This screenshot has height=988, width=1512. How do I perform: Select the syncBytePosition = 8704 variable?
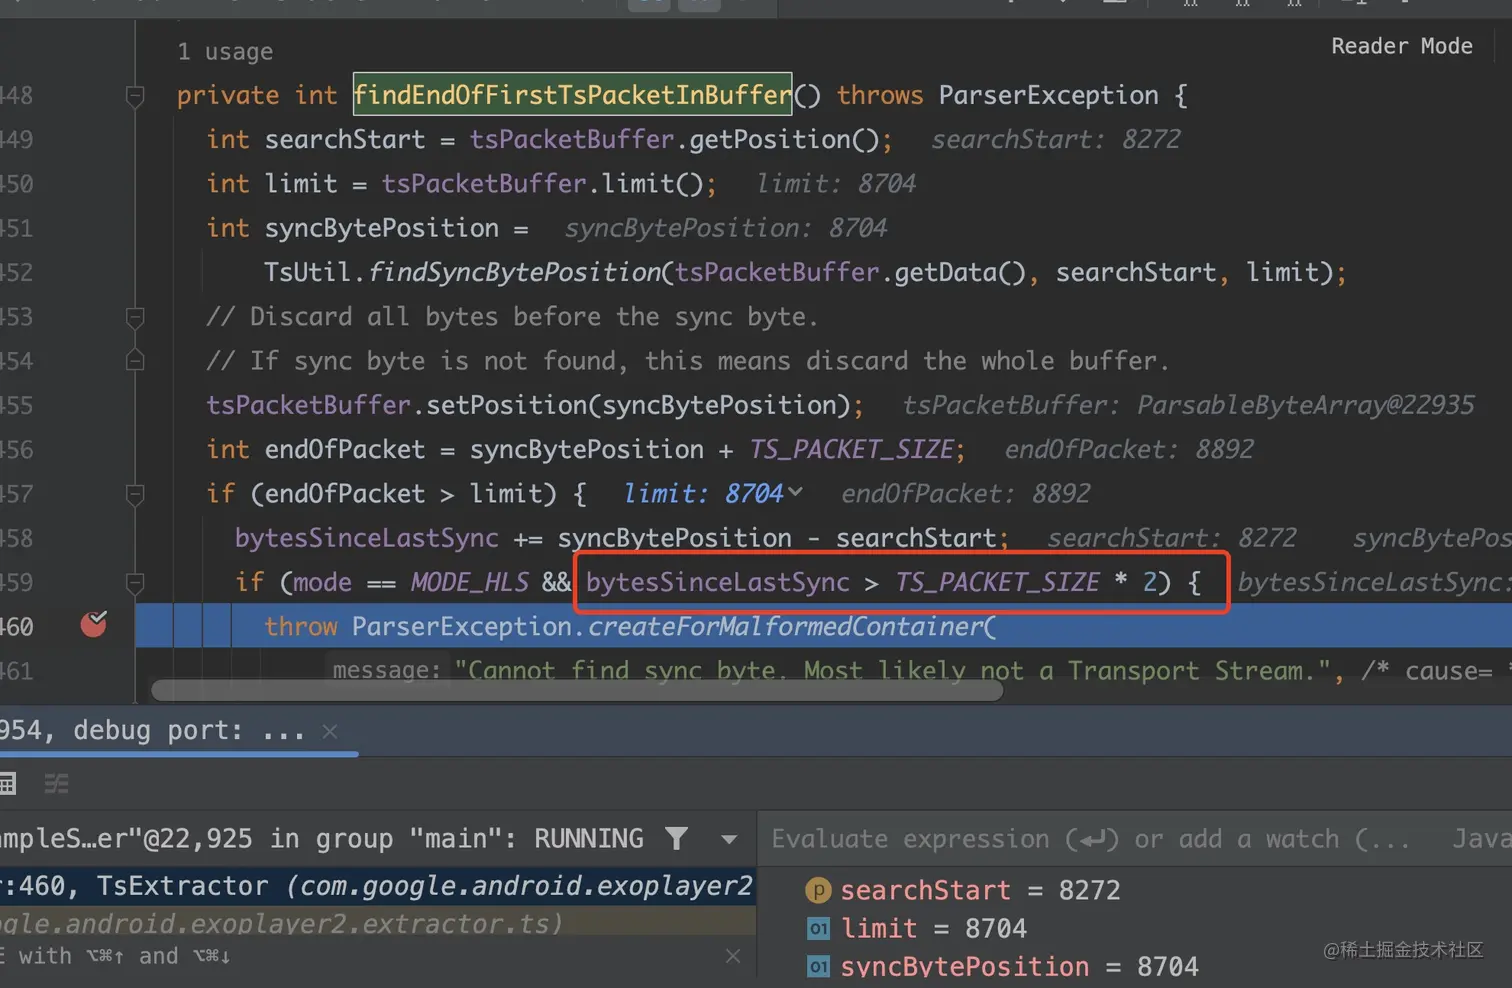tap(1018, 967)
